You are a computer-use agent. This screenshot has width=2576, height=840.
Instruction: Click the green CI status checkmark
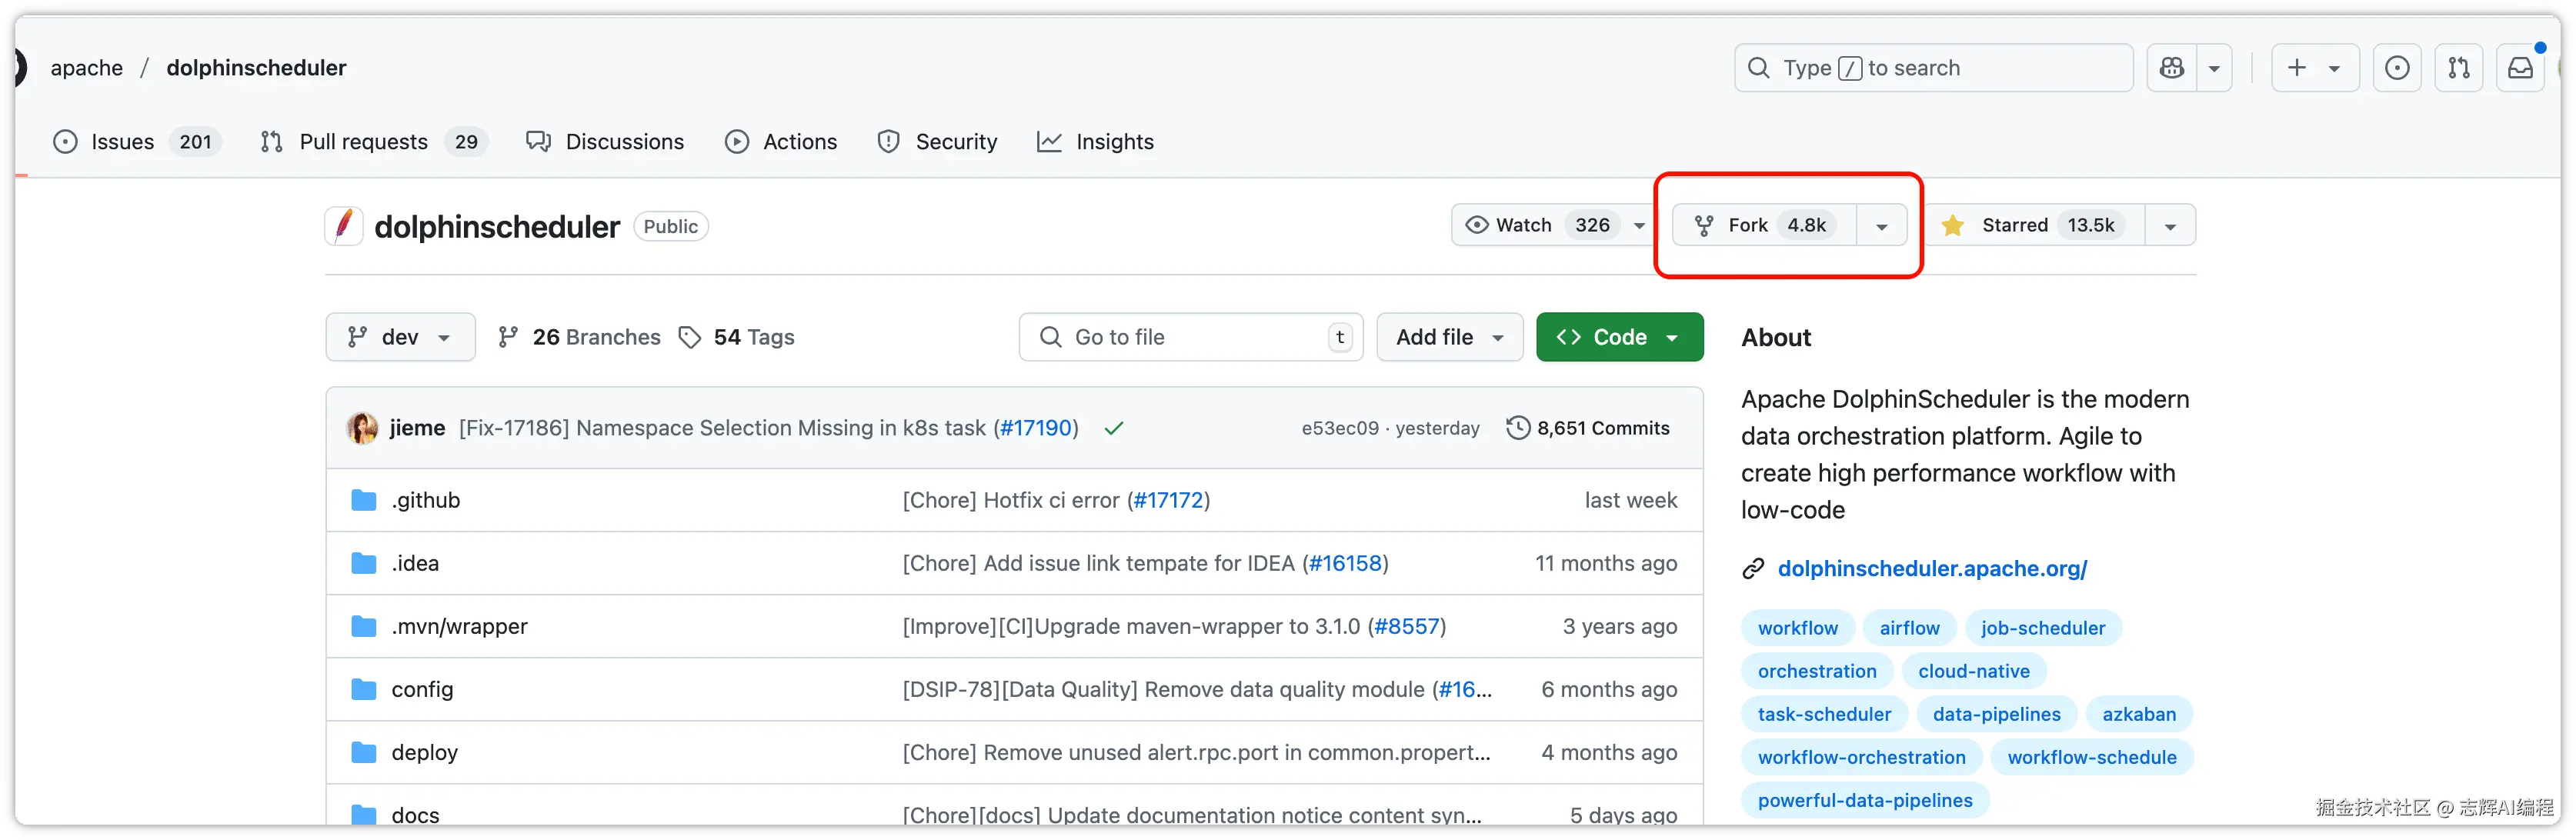(1114, 428)
